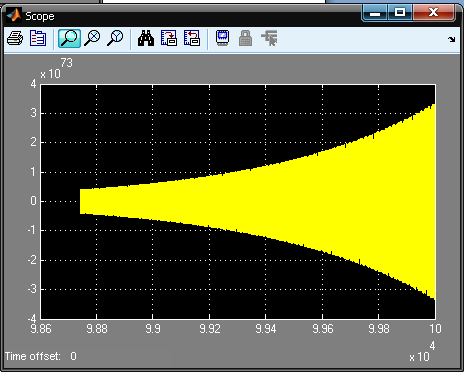Click Save current axes settings icon

pos(169,38)
